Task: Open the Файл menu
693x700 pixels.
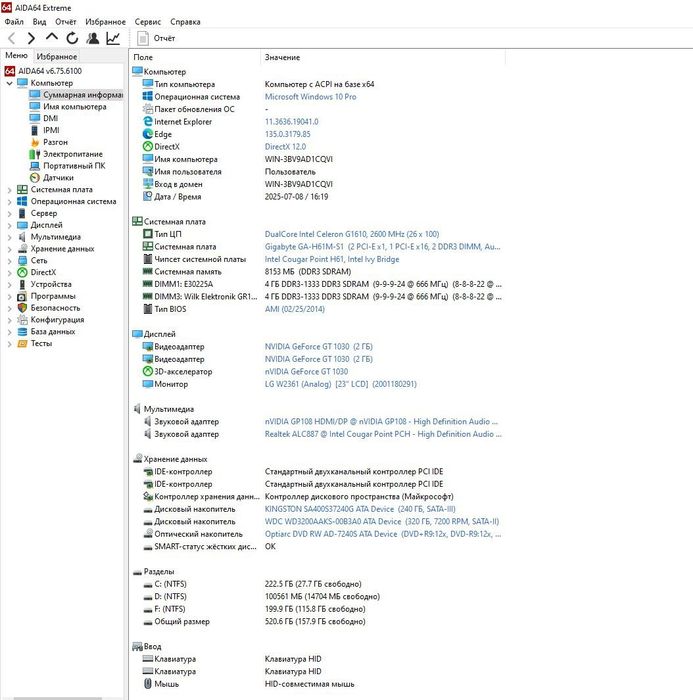Action: [14, 21]
